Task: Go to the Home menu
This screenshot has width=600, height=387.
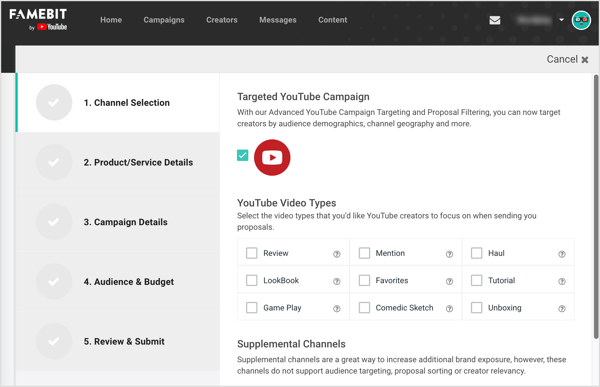Action: pyautogui.click(x=111, y=20)
